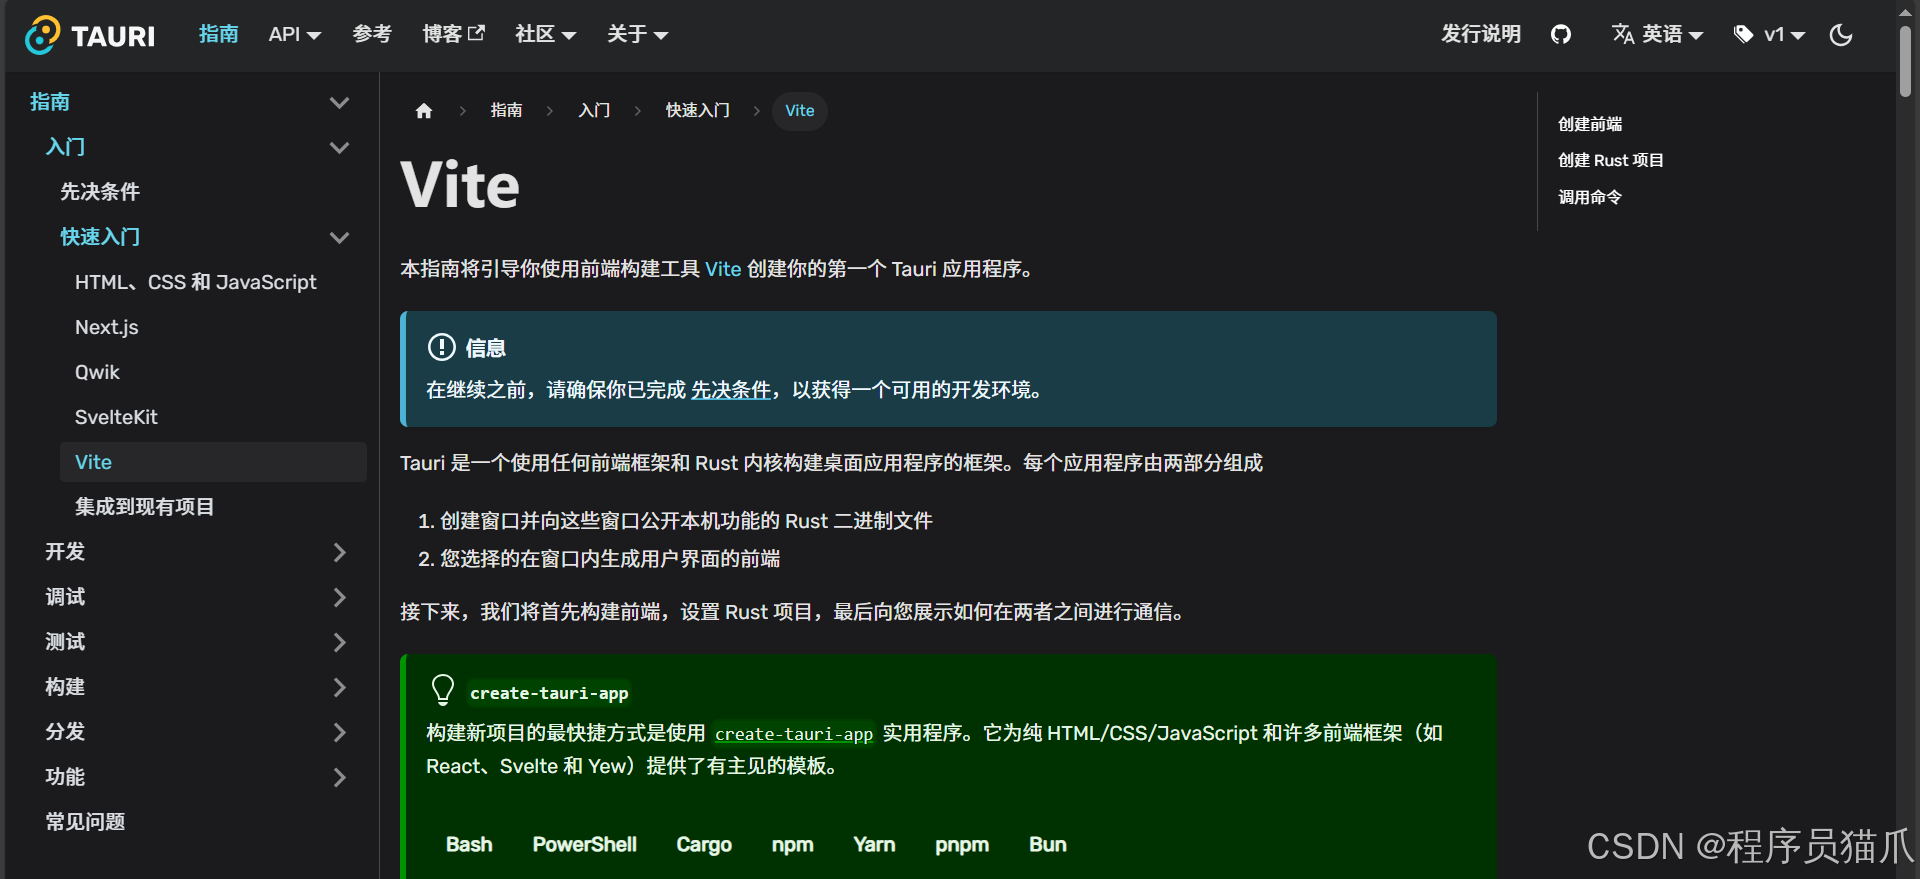
Task: Open the API dropdown menu
Action: (x=294, y=35)
